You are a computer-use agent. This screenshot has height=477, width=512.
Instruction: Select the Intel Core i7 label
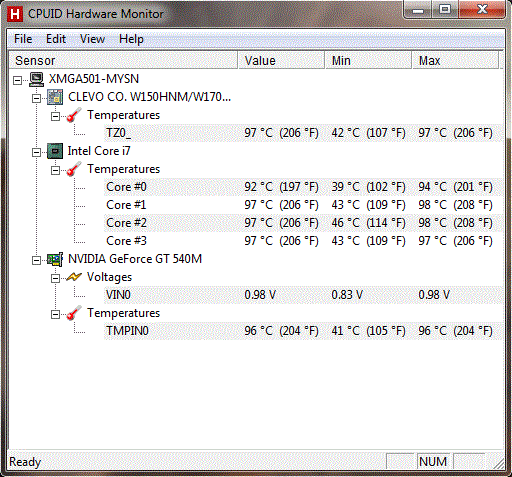(99, 151)
